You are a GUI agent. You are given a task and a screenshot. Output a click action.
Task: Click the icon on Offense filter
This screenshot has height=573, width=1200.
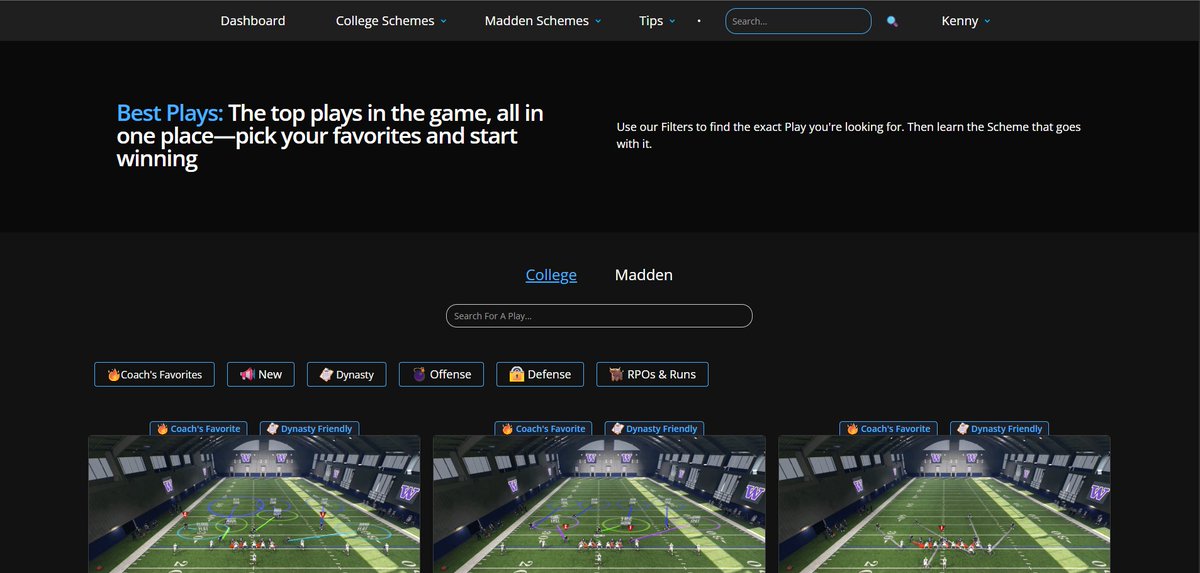coord(418,374)
